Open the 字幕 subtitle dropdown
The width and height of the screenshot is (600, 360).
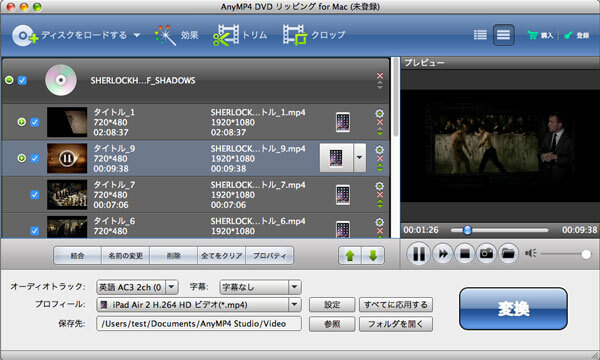click(x=295, y=287)
